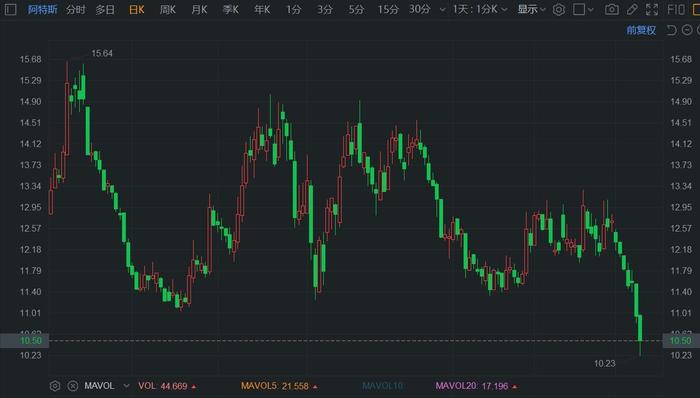Expand the MAVOL indicator dropdown
The image size is (700, 398).
pyautogui.click(x=126, y=386)
